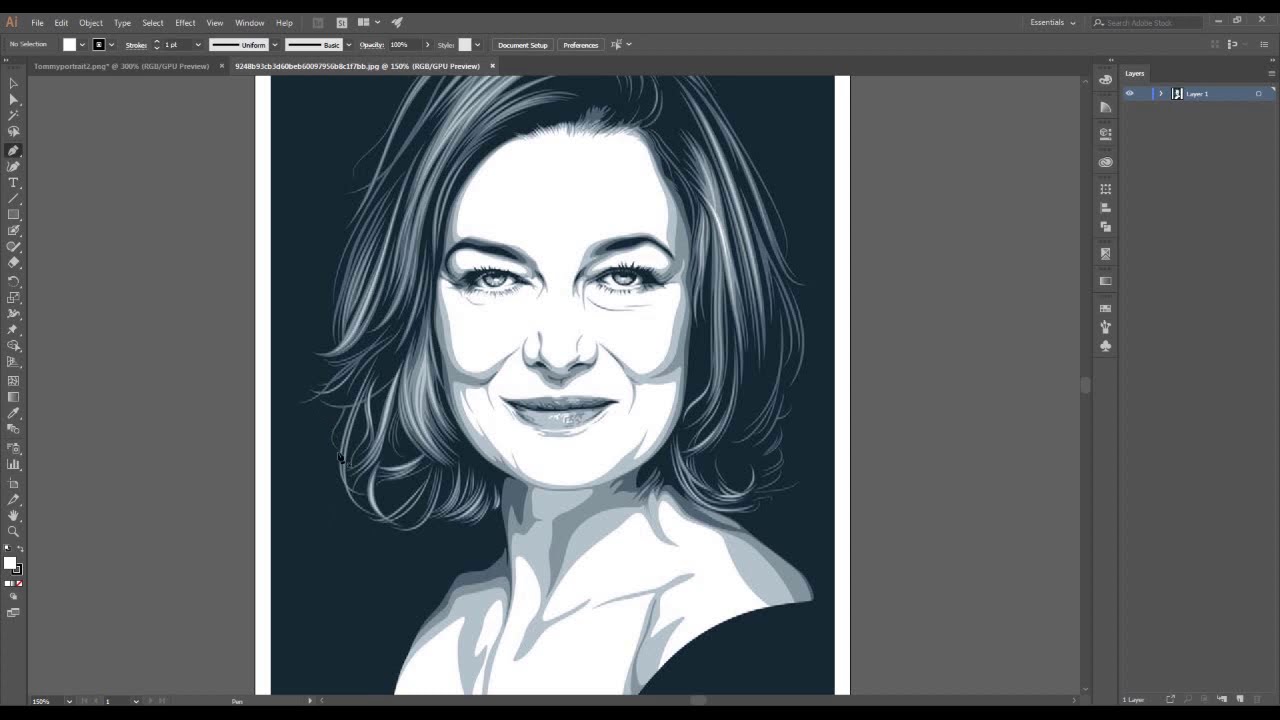Switch to Tommyportrait2.png document tab
The width and height of the screenshot is (1280, 720).
point(121,66)
